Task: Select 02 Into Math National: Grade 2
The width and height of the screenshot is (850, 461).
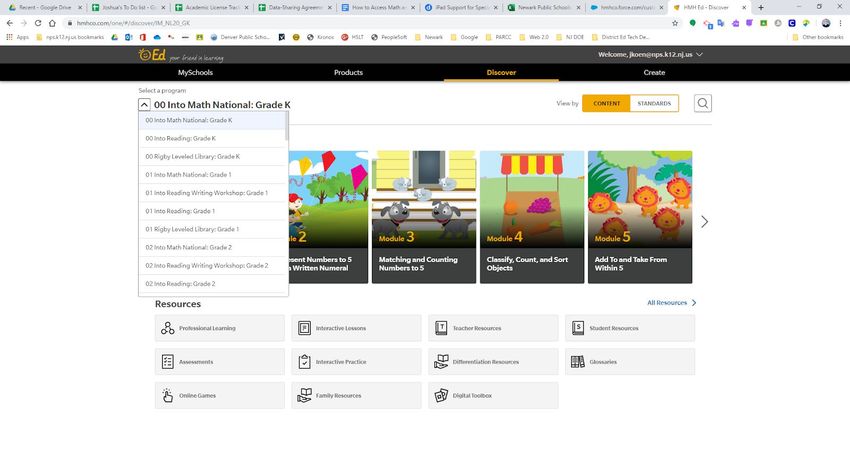Action: coord(212,247)
